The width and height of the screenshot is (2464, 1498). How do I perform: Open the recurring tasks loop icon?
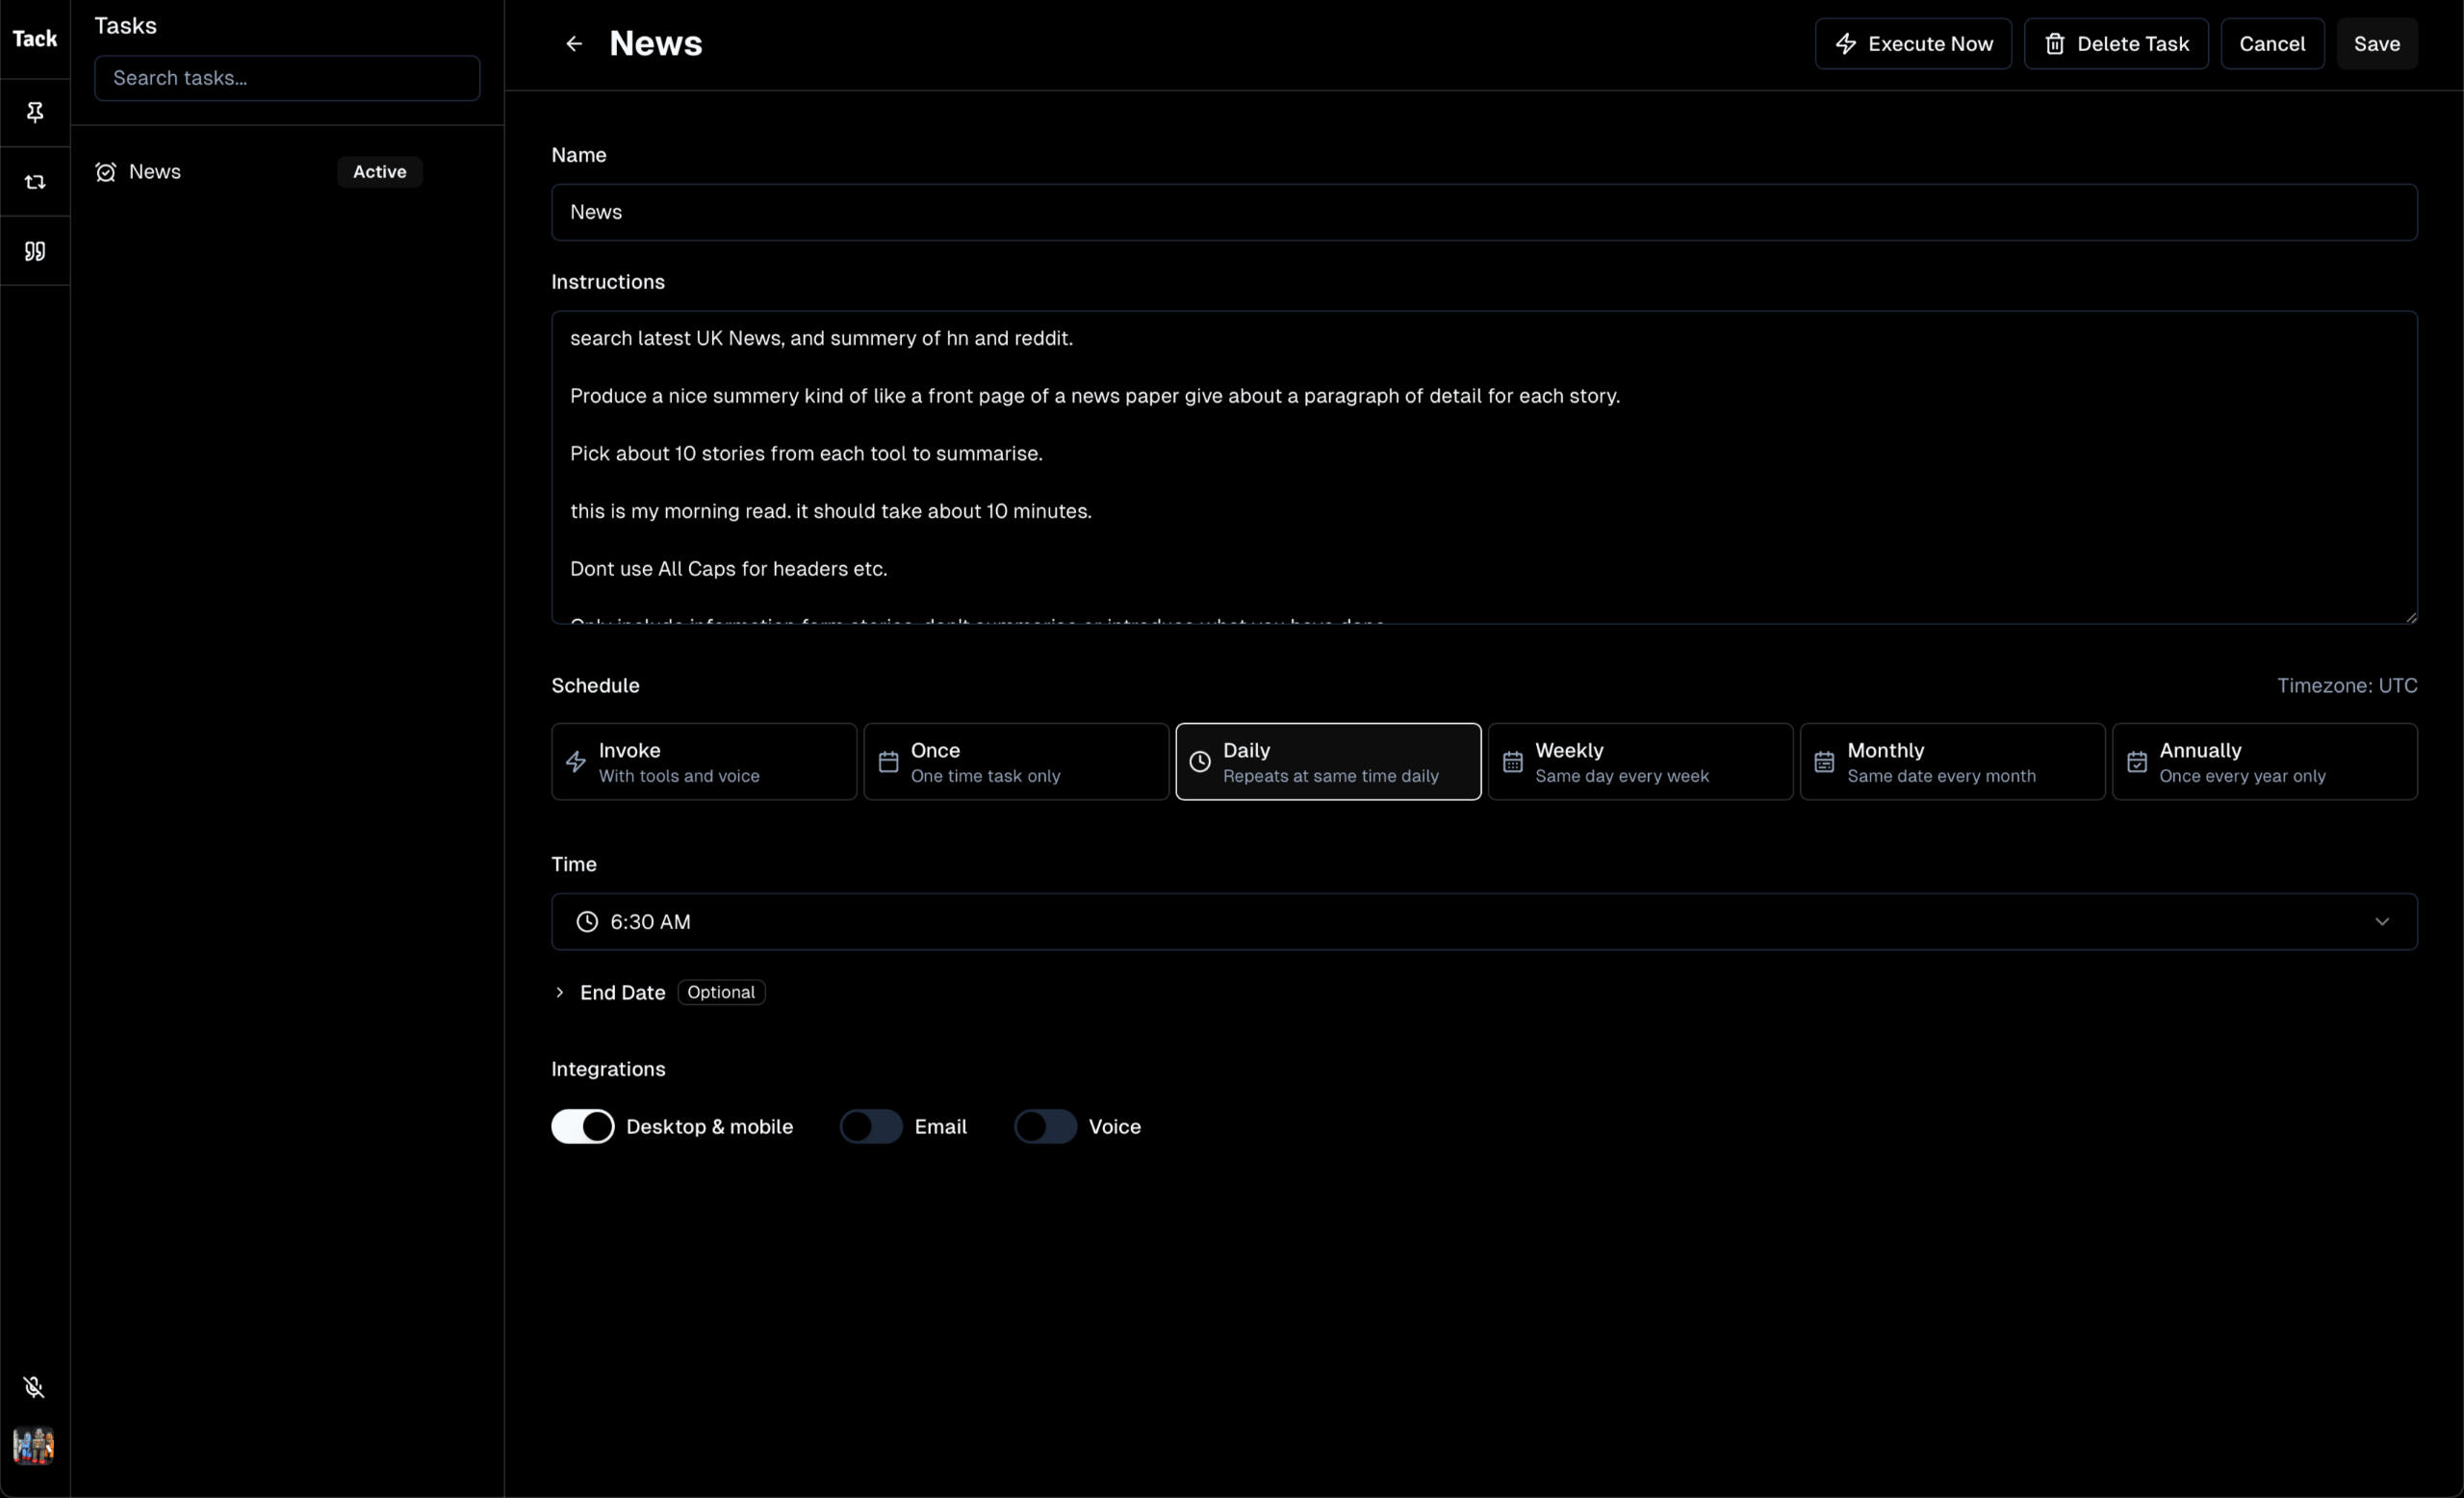(35, 182)
